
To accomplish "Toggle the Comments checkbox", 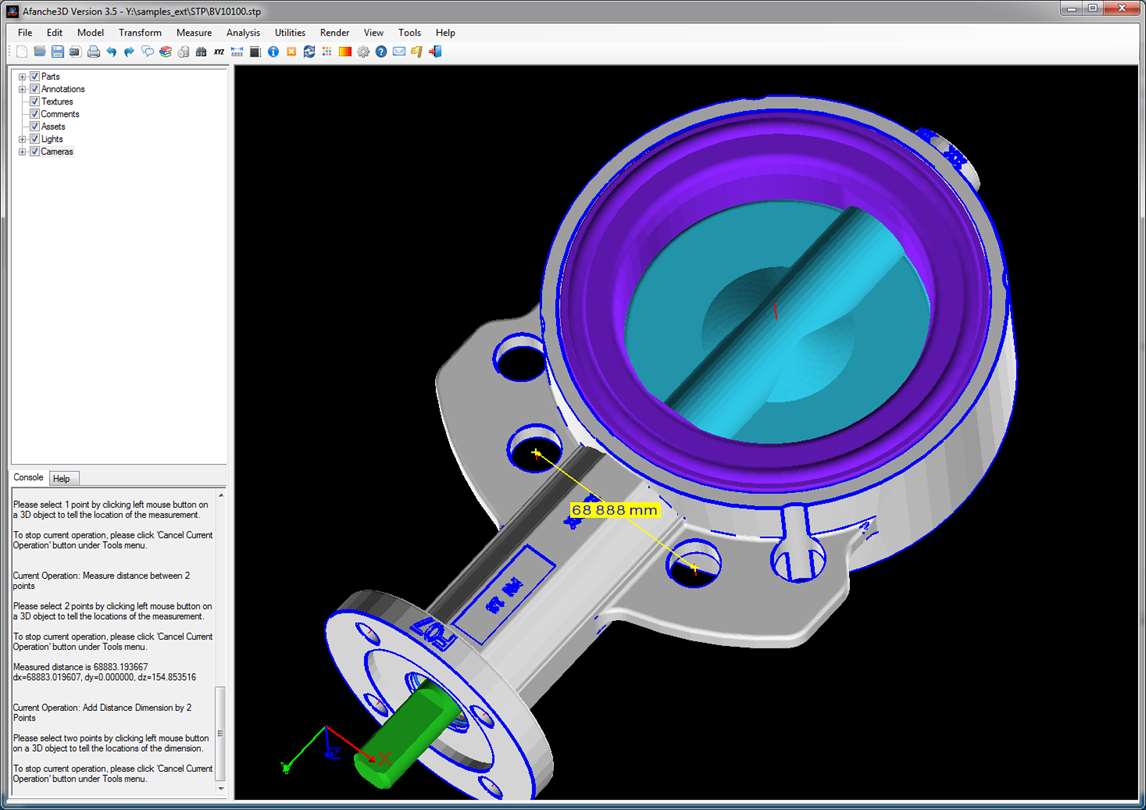I will tap(34, 113).
